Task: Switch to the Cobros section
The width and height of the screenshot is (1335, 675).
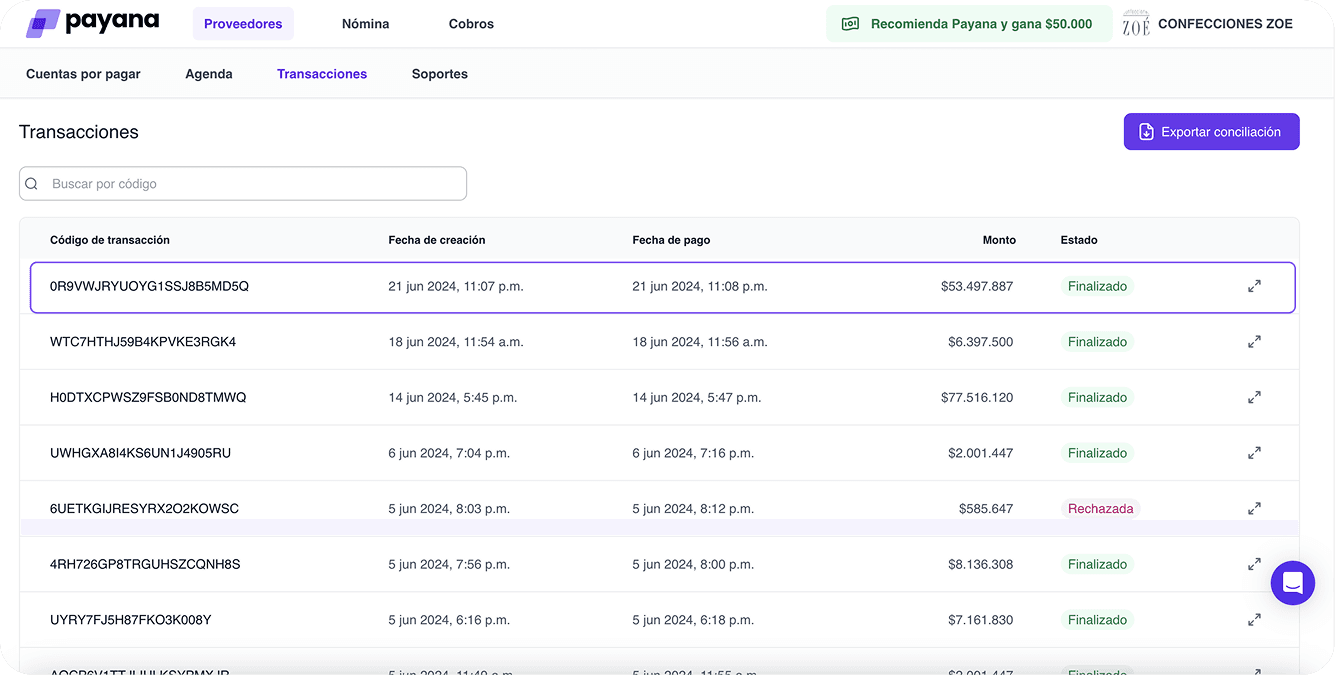Action: 470,23
